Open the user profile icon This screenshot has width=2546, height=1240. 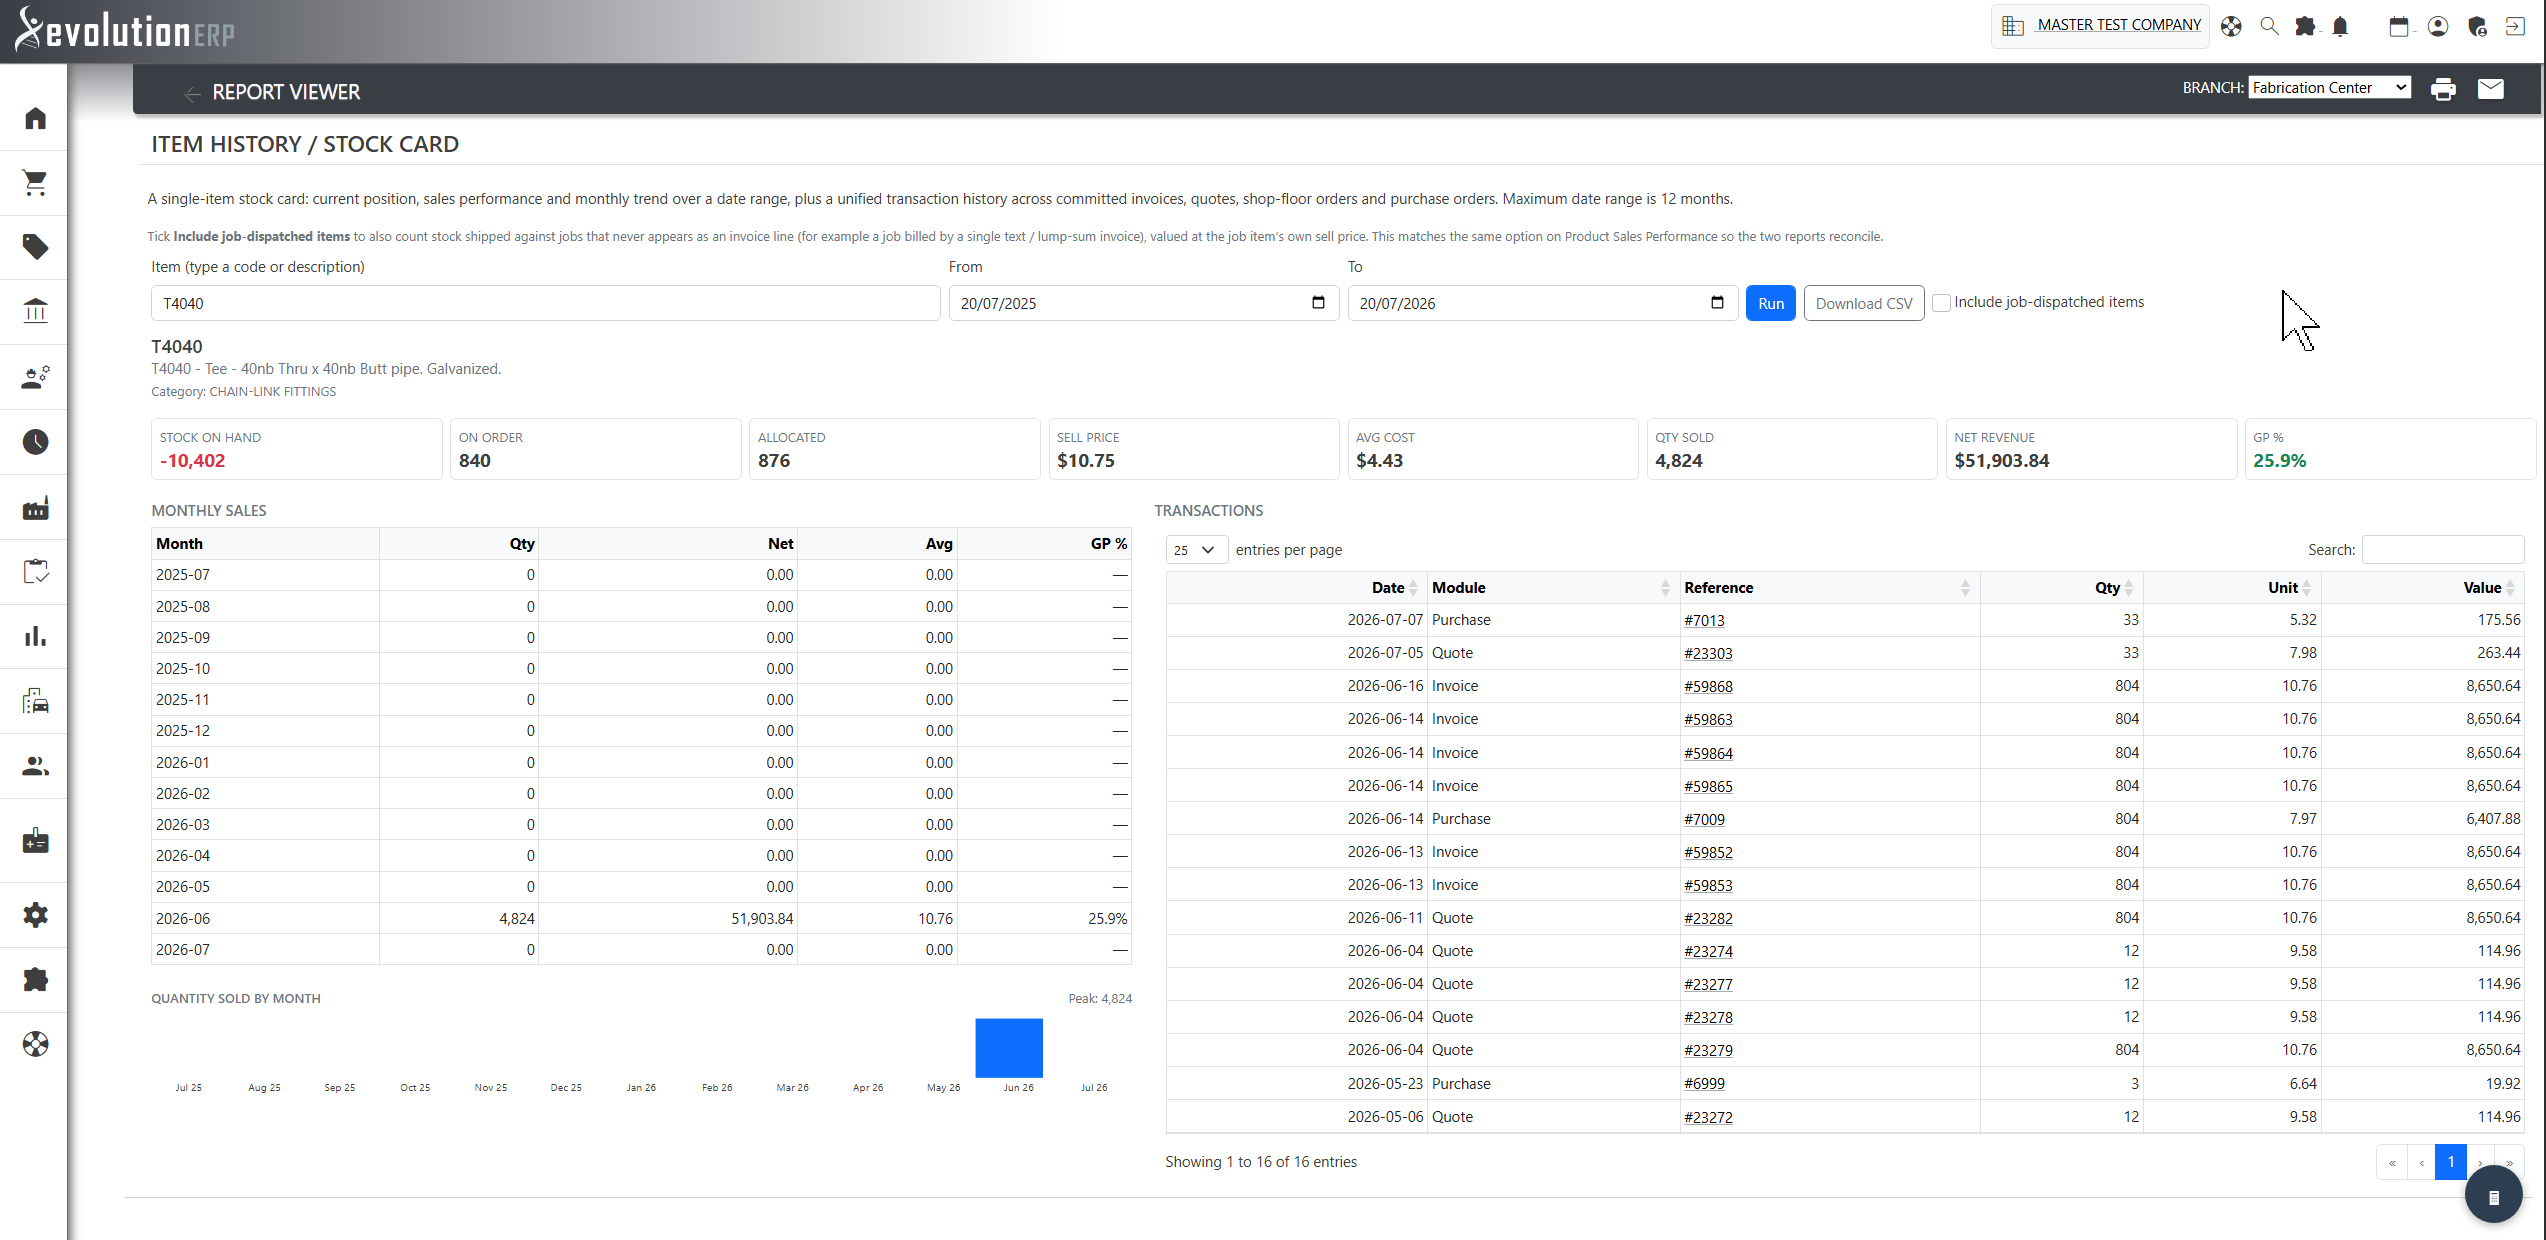[2438, 27]
